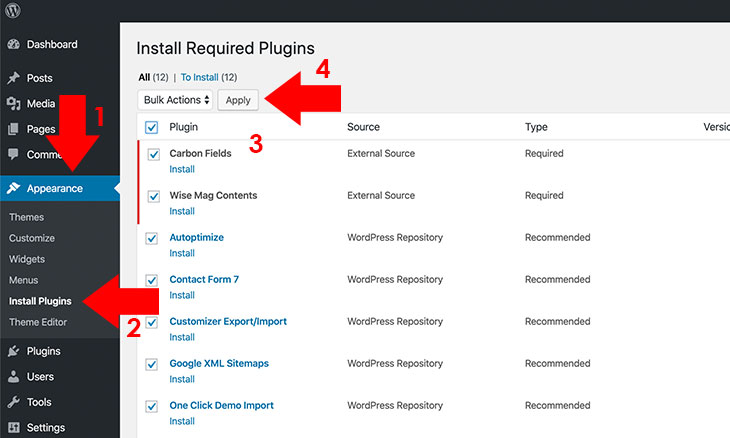Show the All (12) plugins filter
The width and height of the screenshot is (730, 438).
153,77
